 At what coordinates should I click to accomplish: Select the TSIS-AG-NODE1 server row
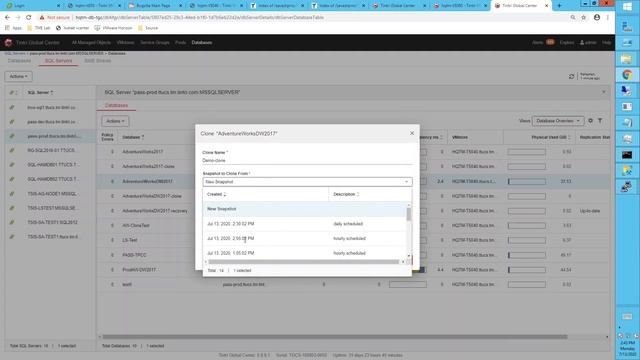pyautogui.click(x=50, y=194)
